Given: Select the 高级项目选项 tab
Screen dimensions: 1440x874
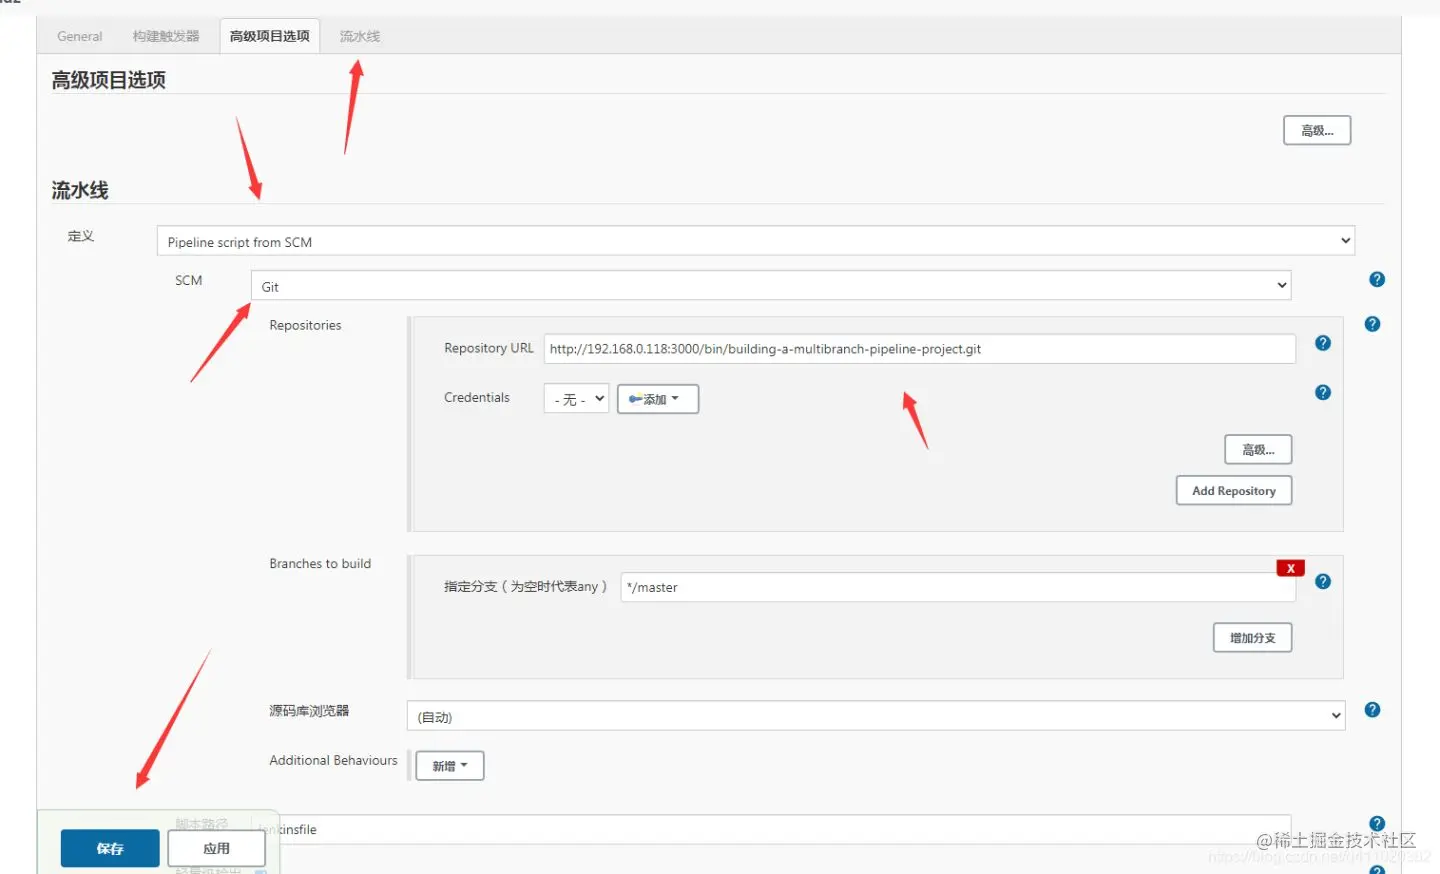Looking at the screenshot, I should [269, 36].
